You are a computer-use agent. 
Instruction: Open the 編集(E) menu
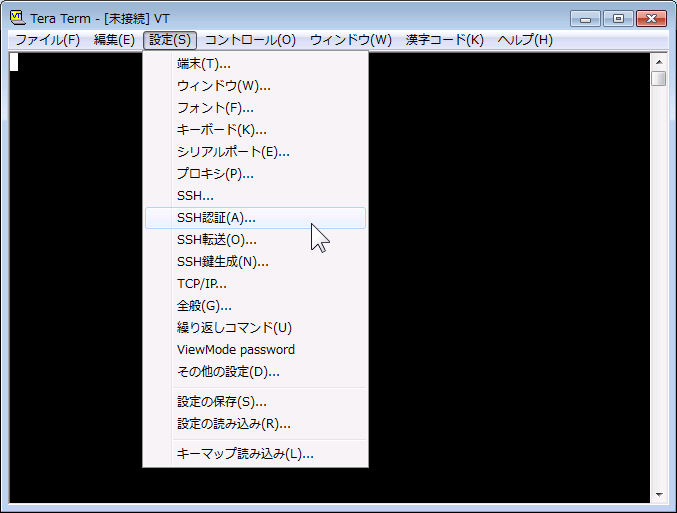[114, 40]
